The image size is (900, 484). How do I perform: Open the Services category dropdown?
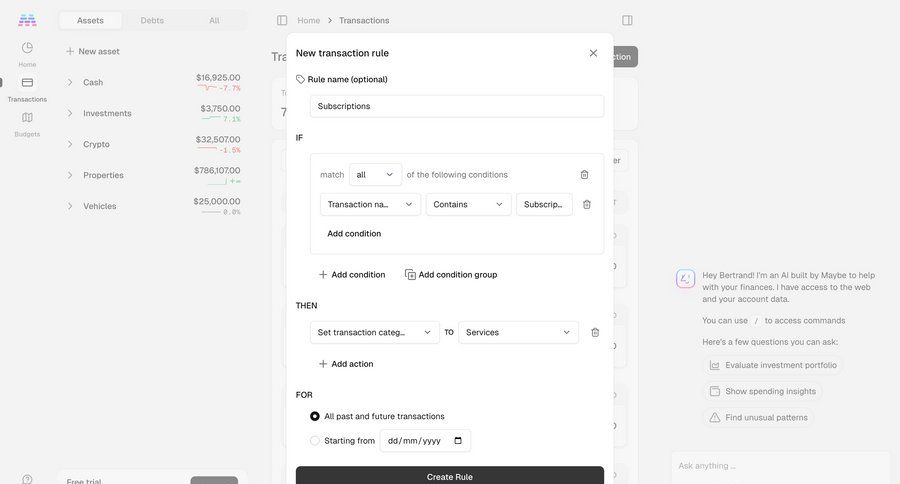click(x=518, y=332)
